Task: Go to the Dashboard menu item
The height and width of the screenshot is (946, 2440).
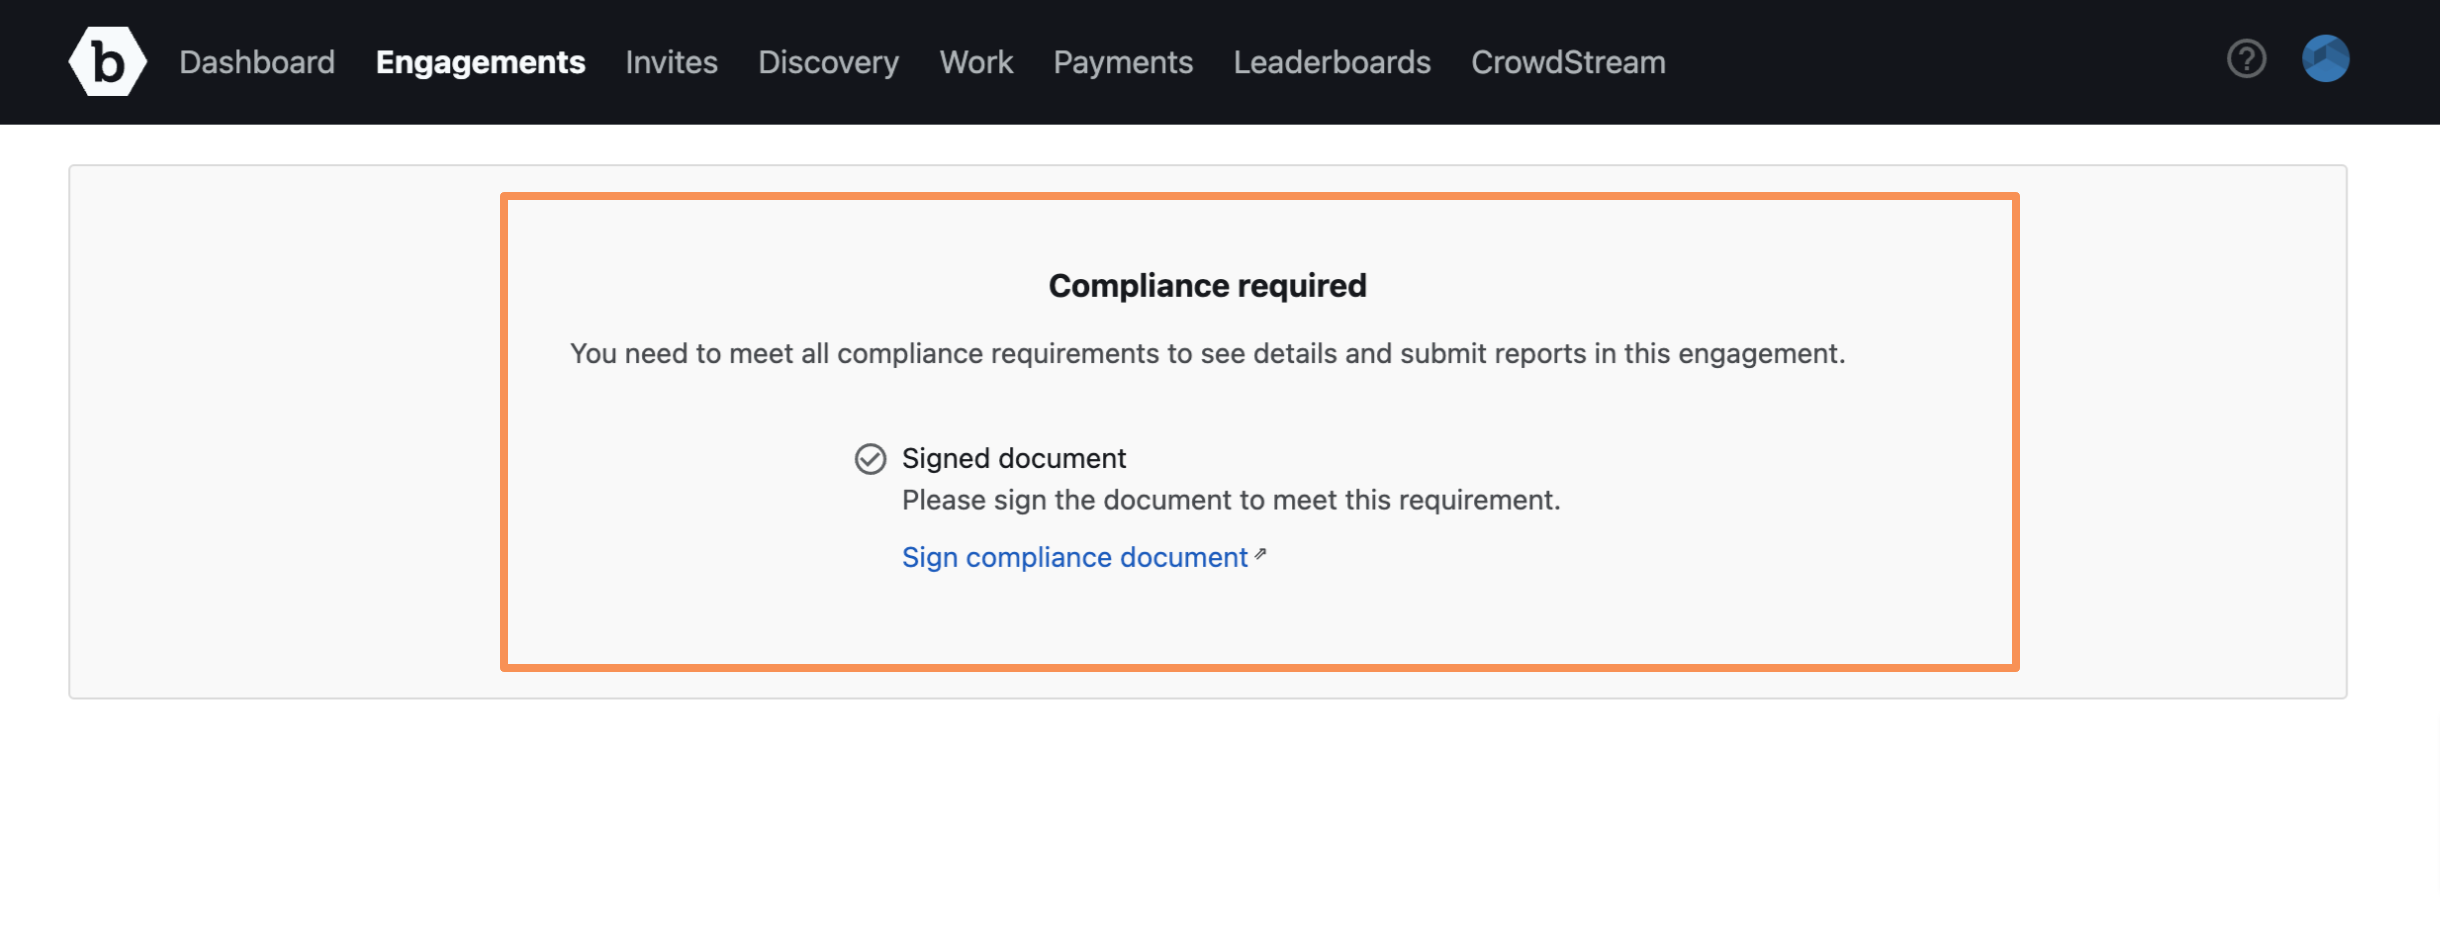Action: (x=257, y=62)
